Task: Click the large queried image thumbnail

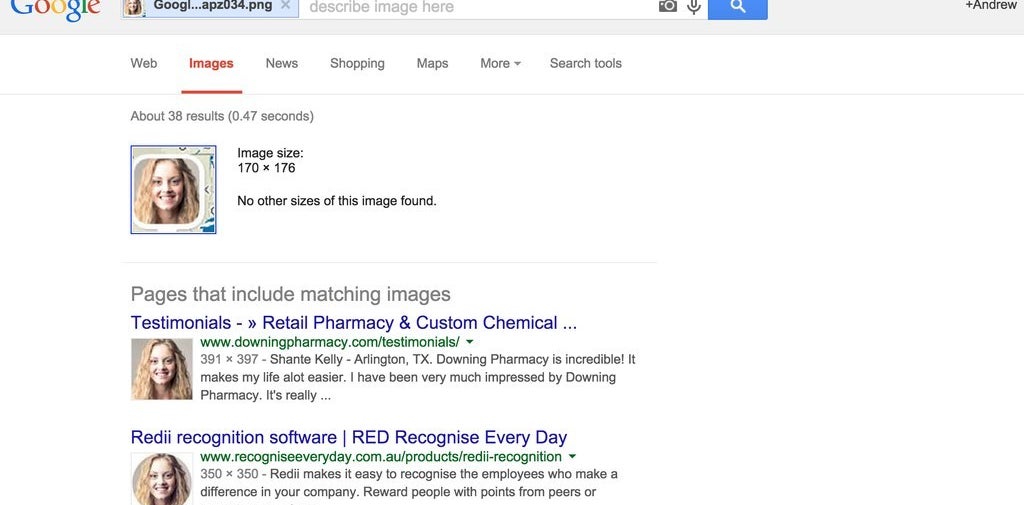Action: tap(173, 189)
